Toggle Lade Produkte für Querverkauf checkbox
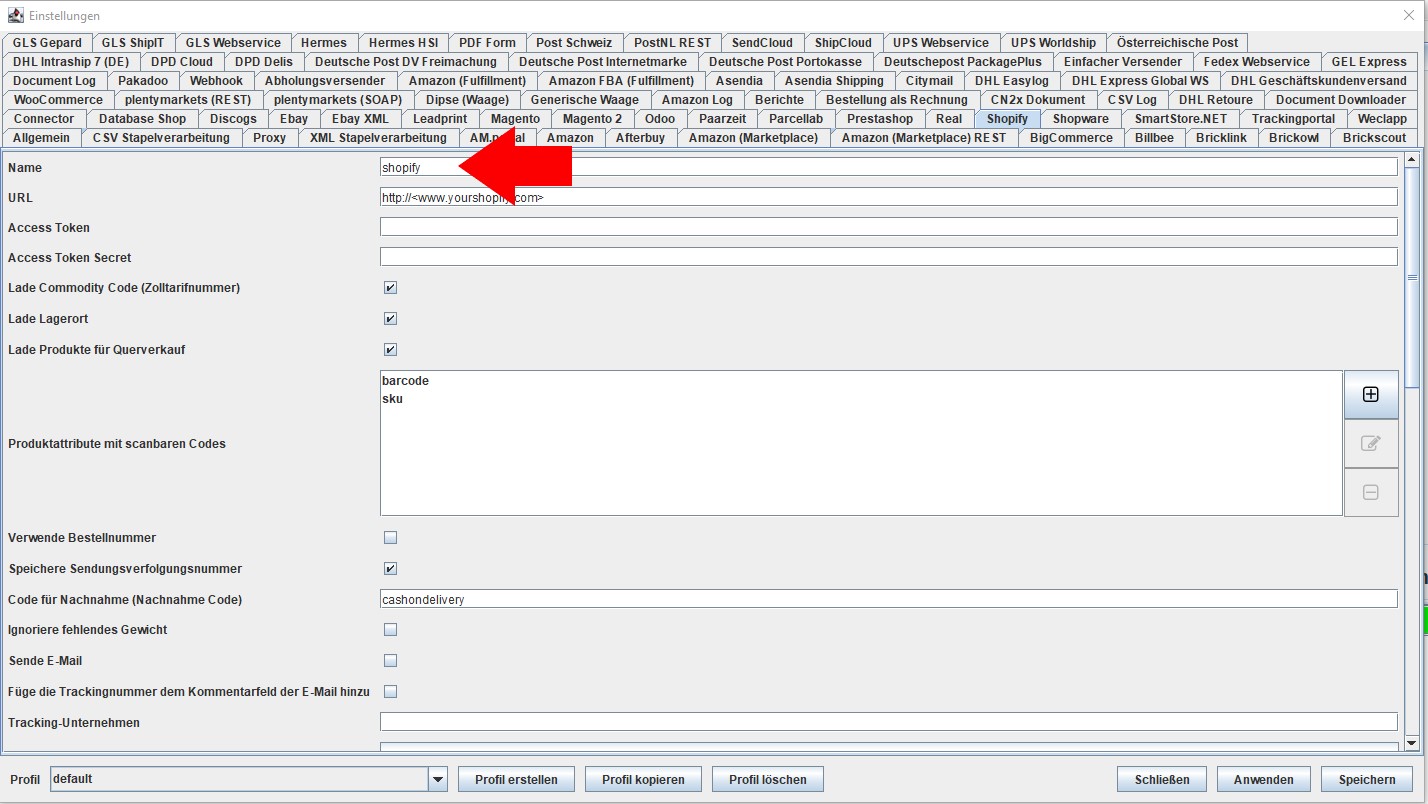This screenshot has height=804, width=1428. coord(391,350)
